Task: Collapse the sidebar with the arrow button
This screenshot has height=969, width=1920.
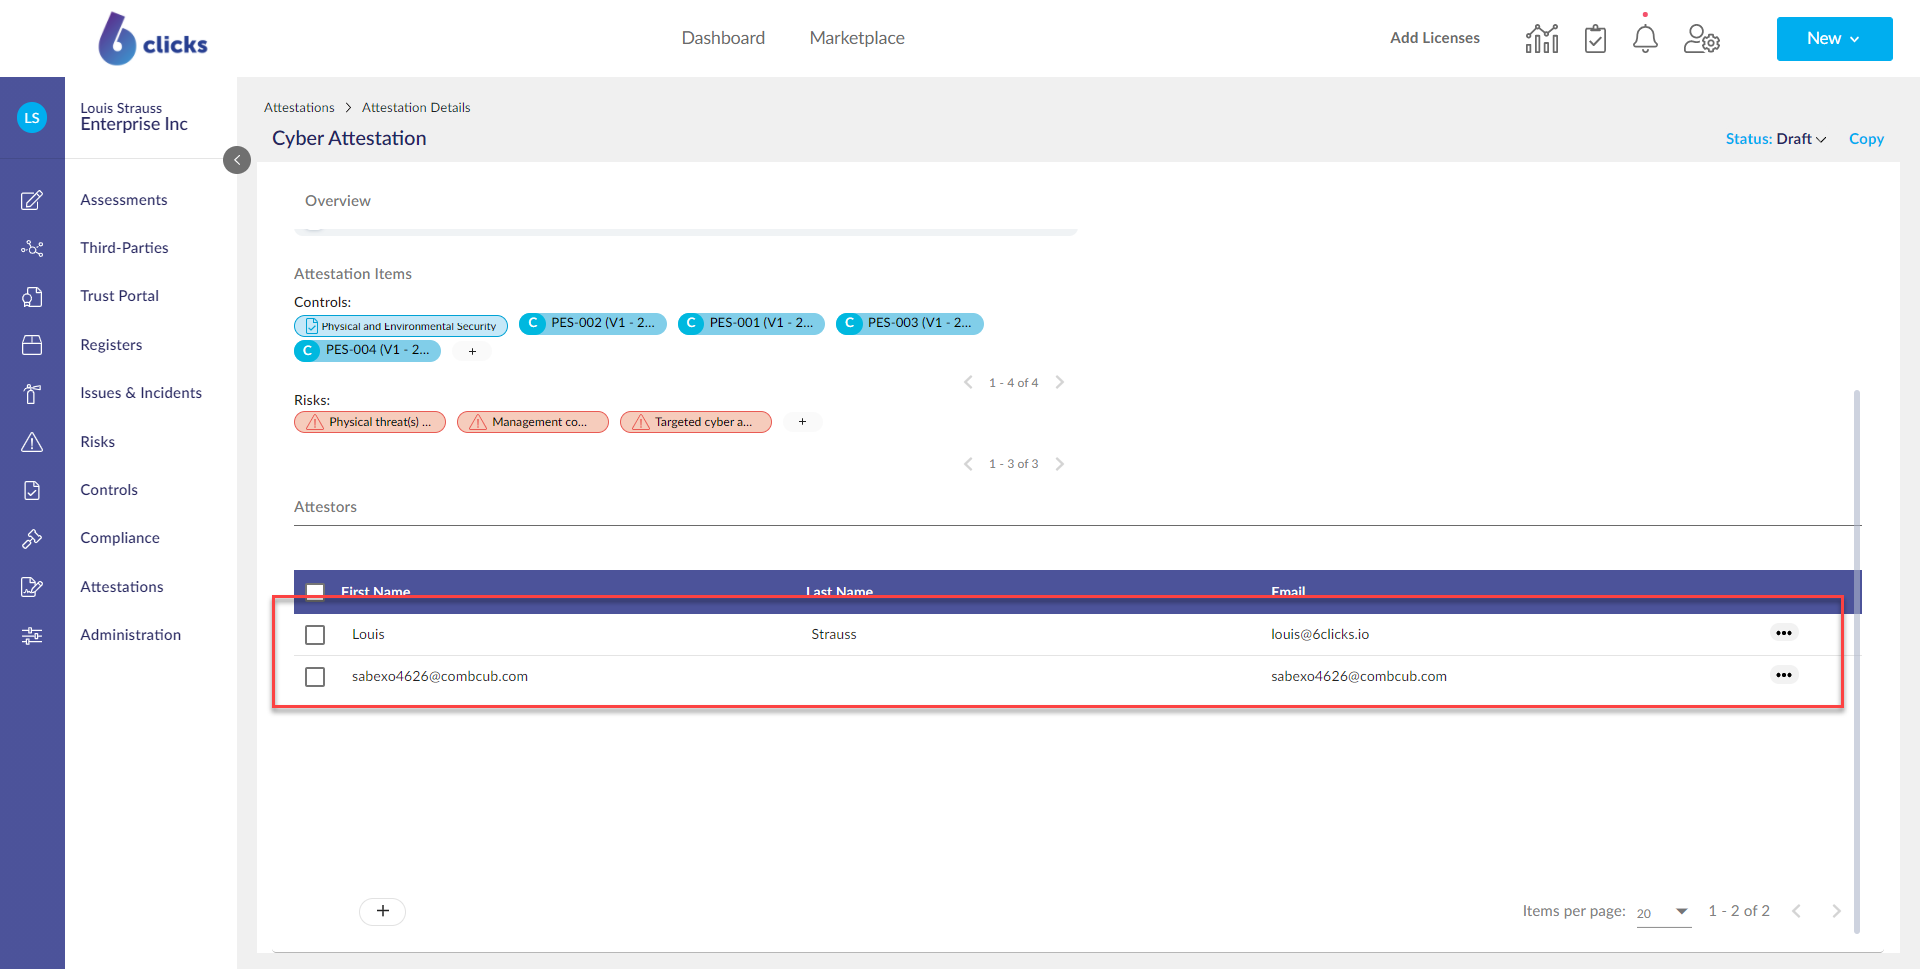Action: [237, 160]
